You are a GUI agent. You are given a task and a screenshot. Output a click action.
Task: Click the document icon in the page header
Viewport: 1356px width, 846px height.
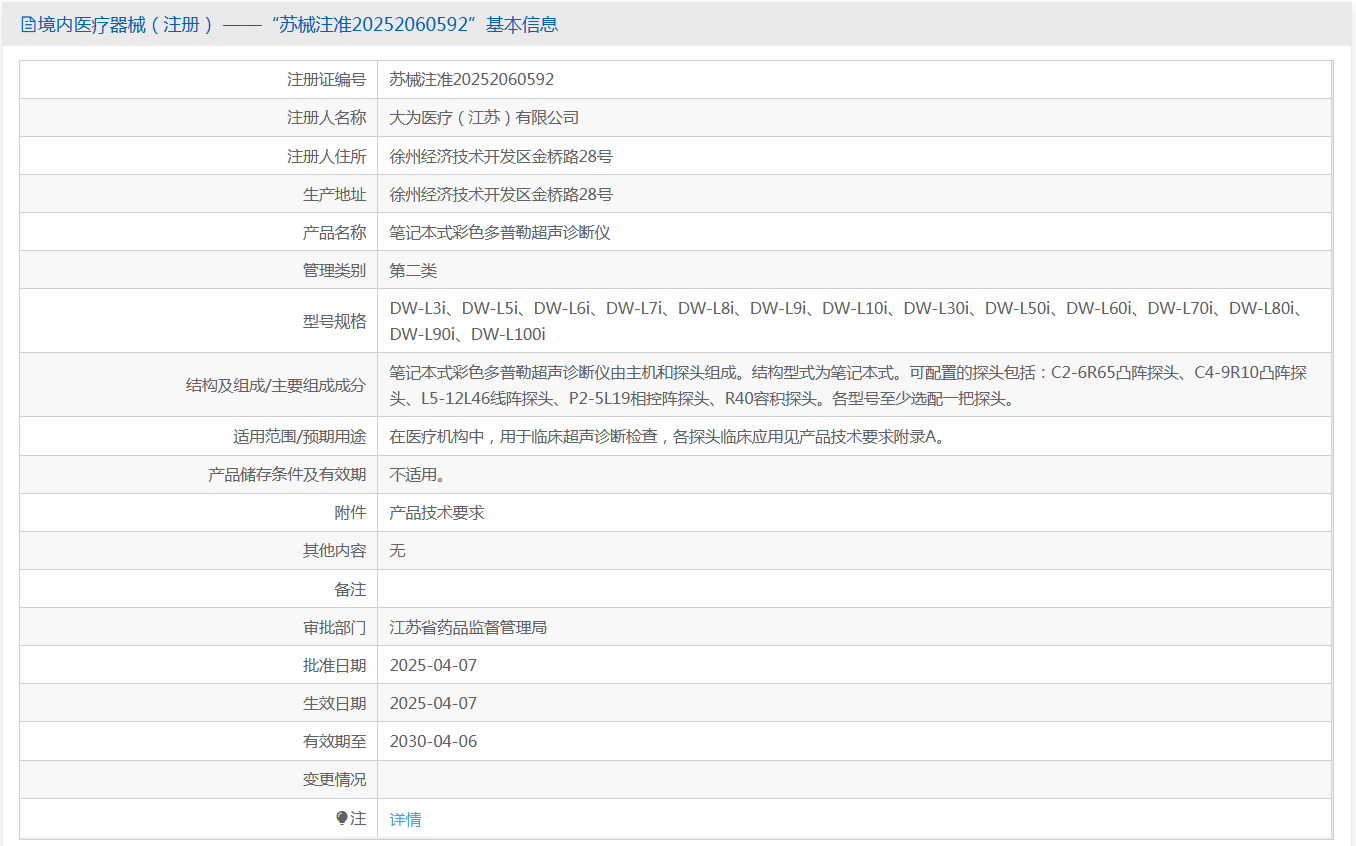pos(28,25)
